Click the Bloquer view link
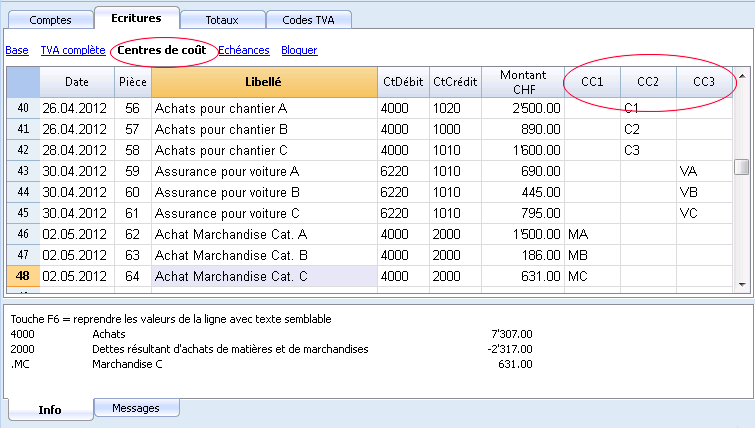 [x=299, y=50]
